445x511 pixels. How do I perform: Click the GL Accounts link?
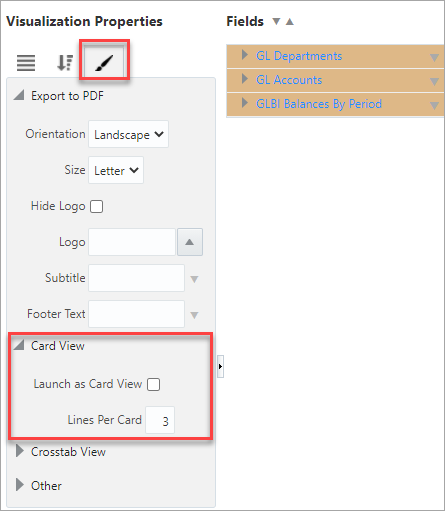point(289,80)
